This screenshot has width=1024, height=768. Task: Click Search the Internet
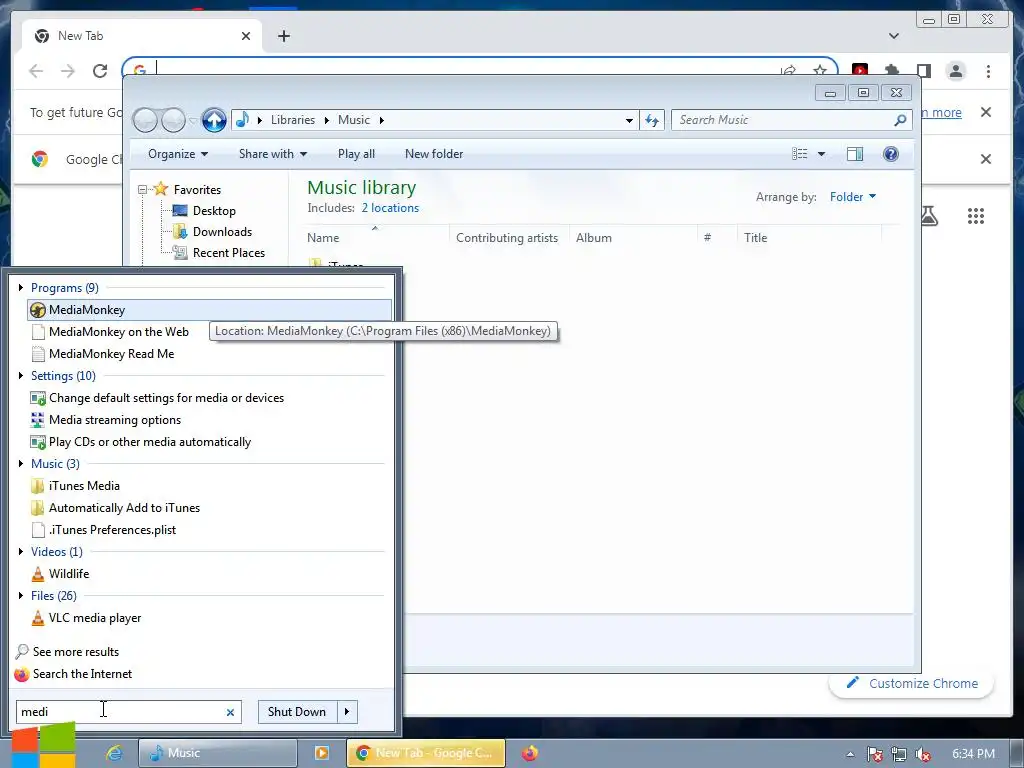coord(73,674)
